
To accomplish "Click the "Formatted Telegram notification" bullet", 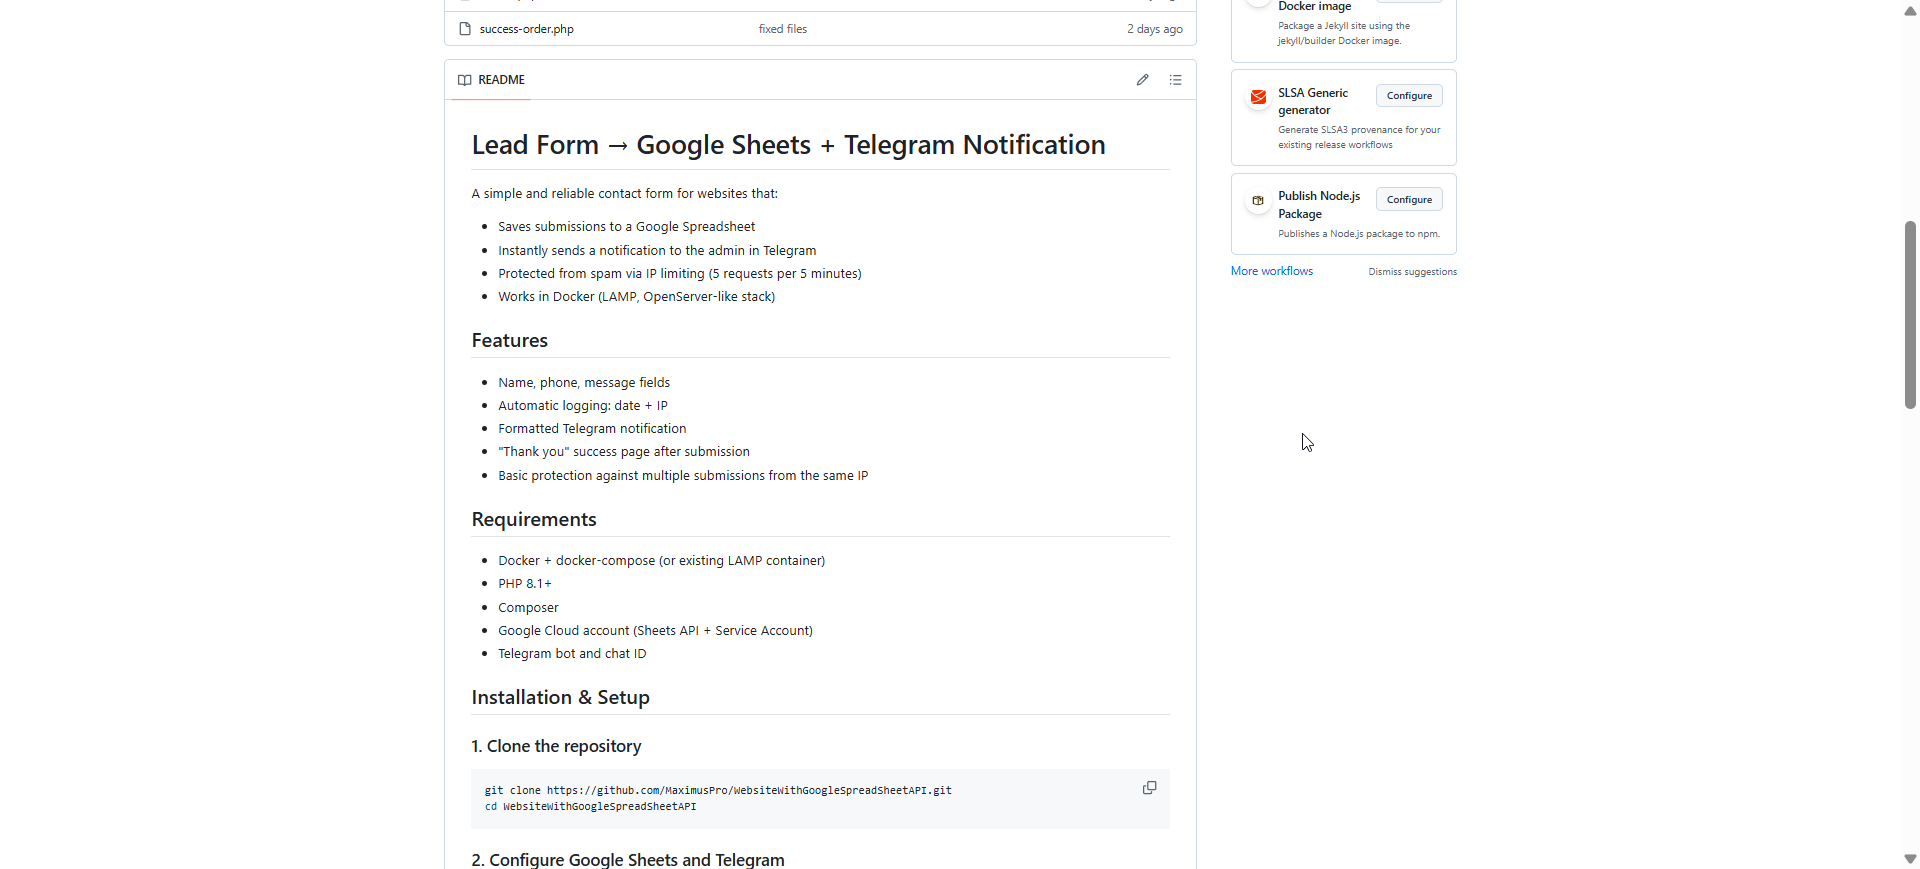I will [592, 429].
